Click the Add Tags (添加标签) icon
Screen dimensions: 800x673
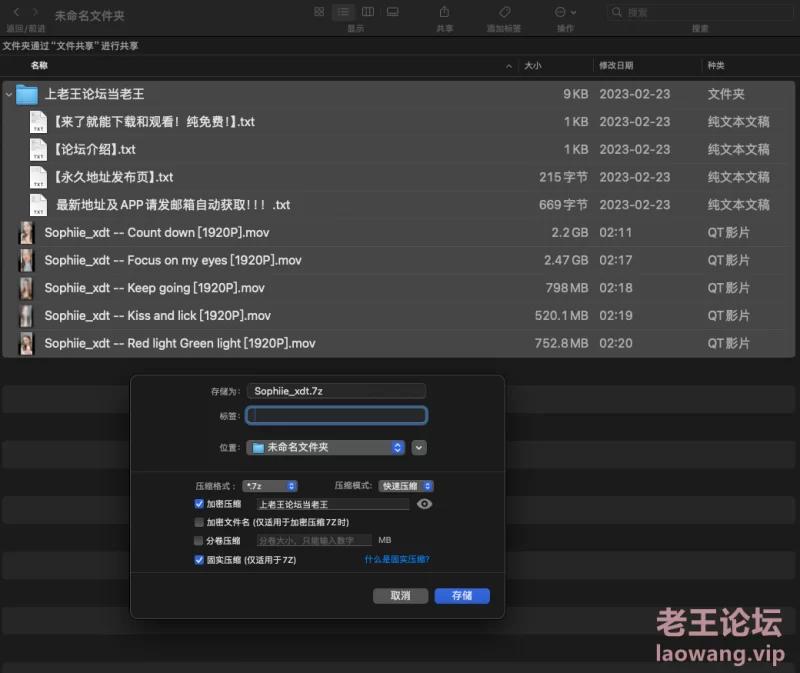504,12
